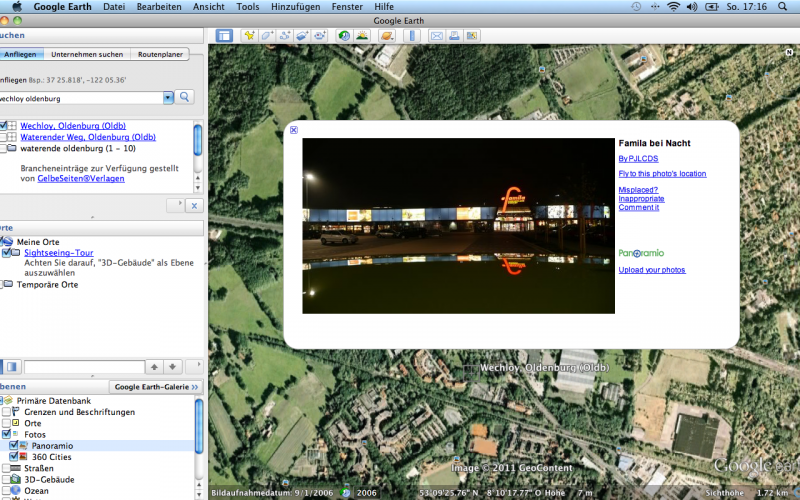Click the planet switcher icon
800x500 pixels.
385,36
